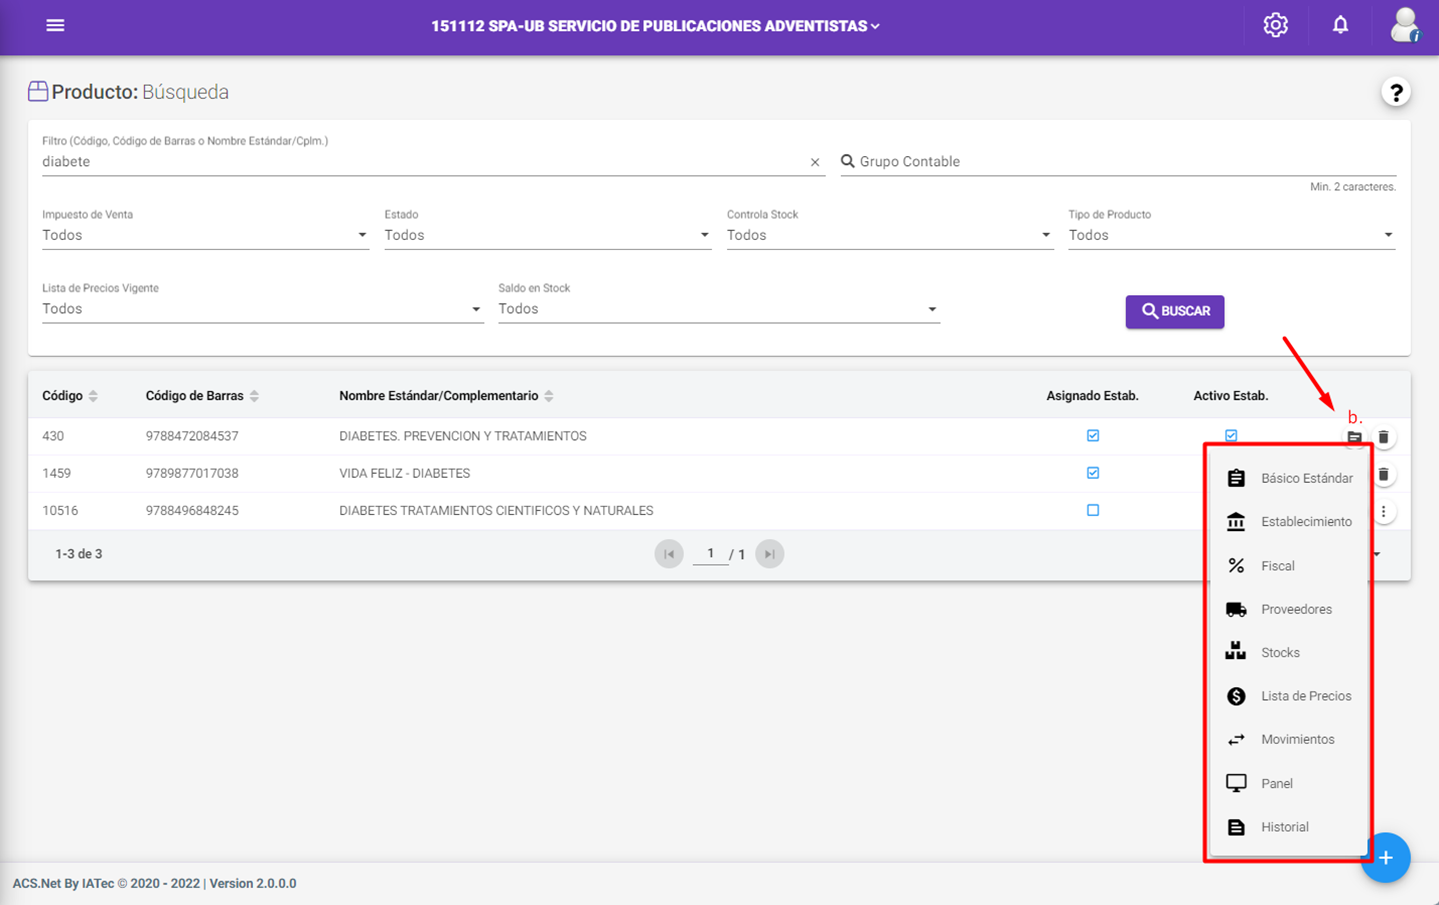Expand the Saldo en Stock dropdown
This screenshot has height=905, width=1439.
click(719, 309)
